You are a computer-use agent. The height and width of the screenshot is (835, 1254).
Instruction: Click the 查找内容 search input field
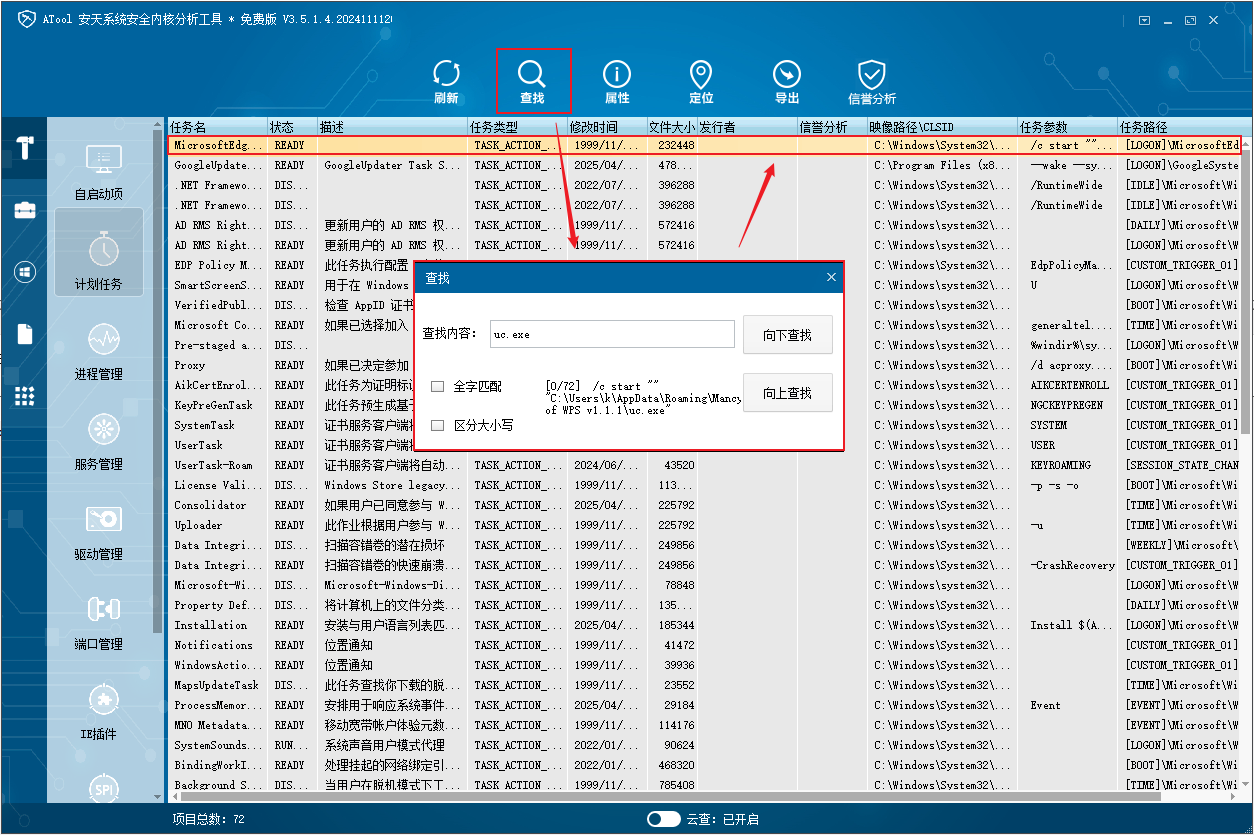tap(612, 334)
